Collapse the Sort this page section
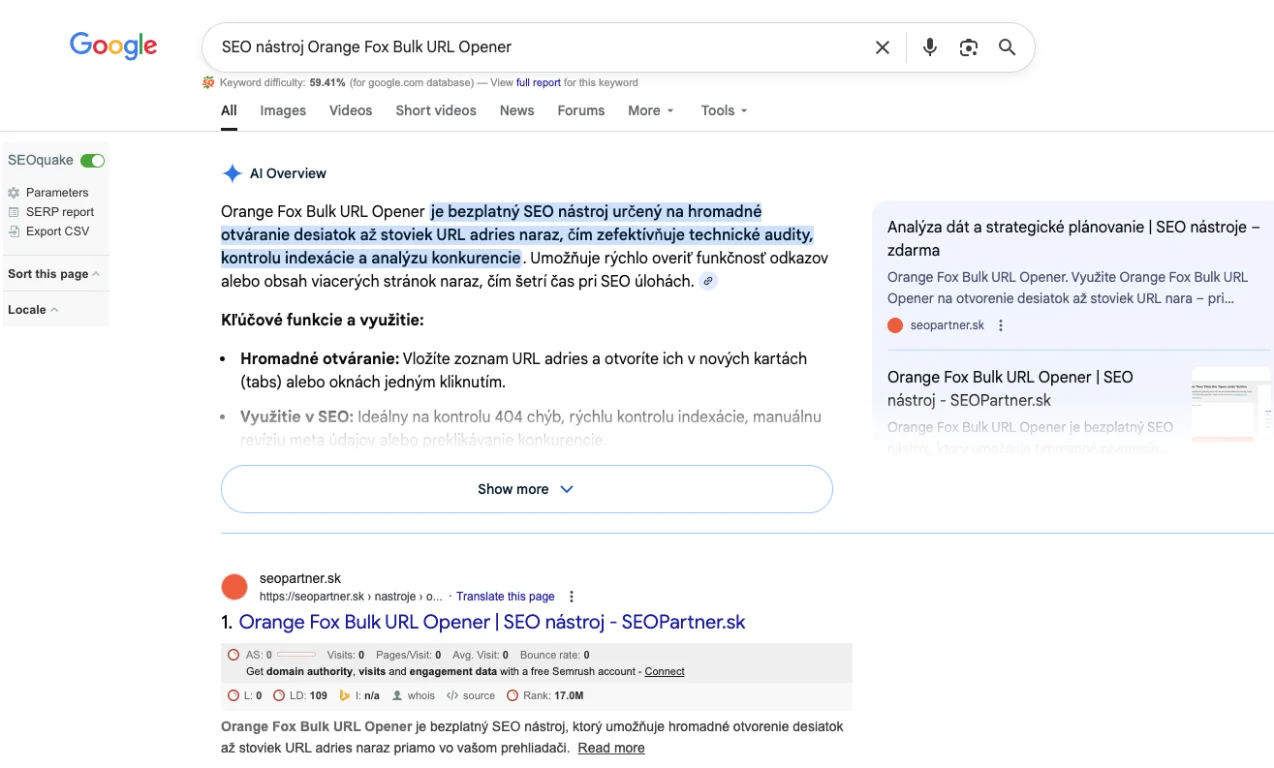Image resolution: width=1274 pixels, height=768 pixels. 54,274
